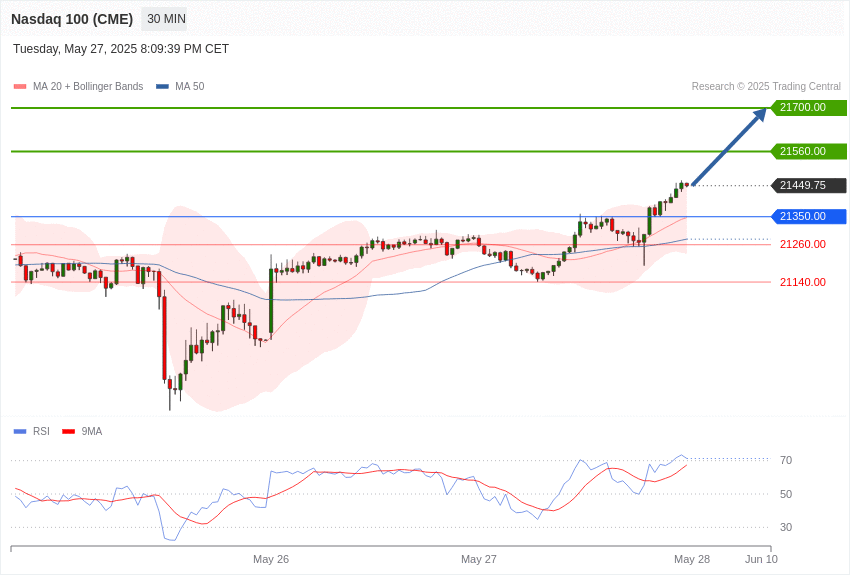Click the RSI 50 level label
This screenshot has width=850, height=576.
[785, 494]
